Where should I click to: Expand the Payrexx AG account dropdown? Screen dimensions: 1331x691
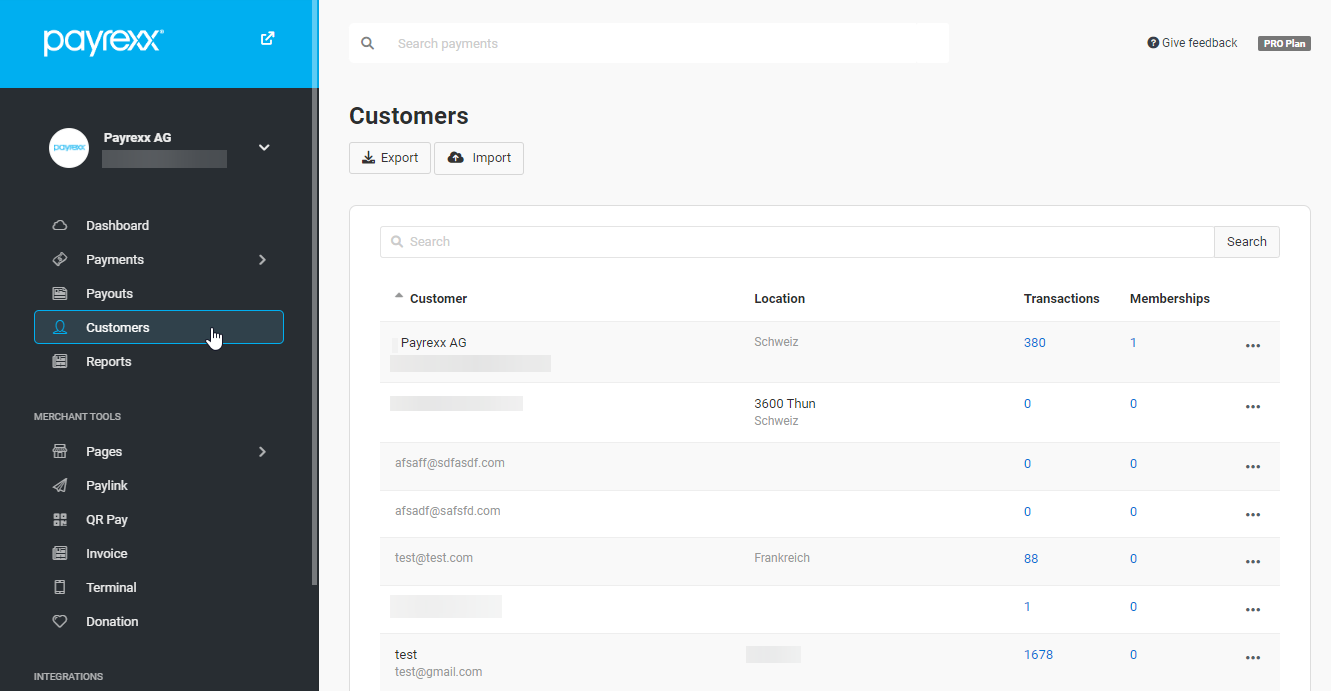coord(264,147)
